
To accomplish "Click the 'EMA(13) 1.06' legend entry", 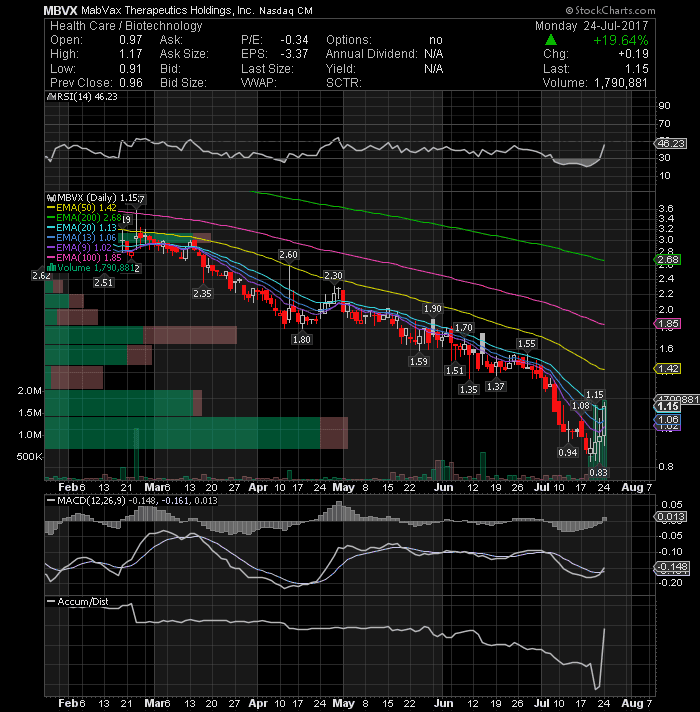I will [86, 238].
